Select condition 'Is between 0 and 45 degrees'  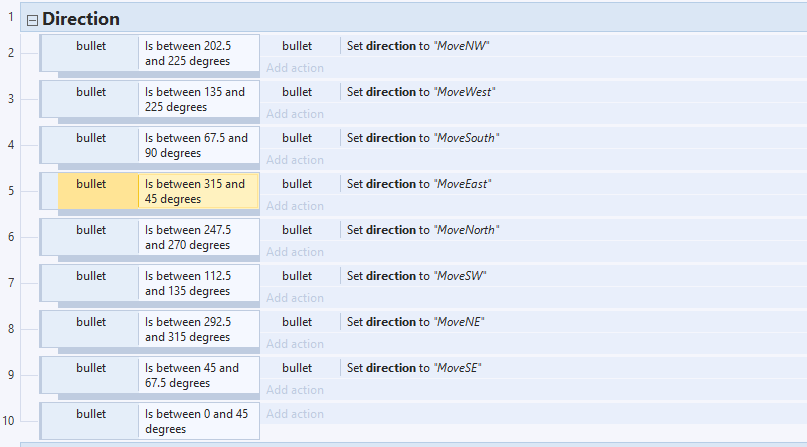[196, 421]
